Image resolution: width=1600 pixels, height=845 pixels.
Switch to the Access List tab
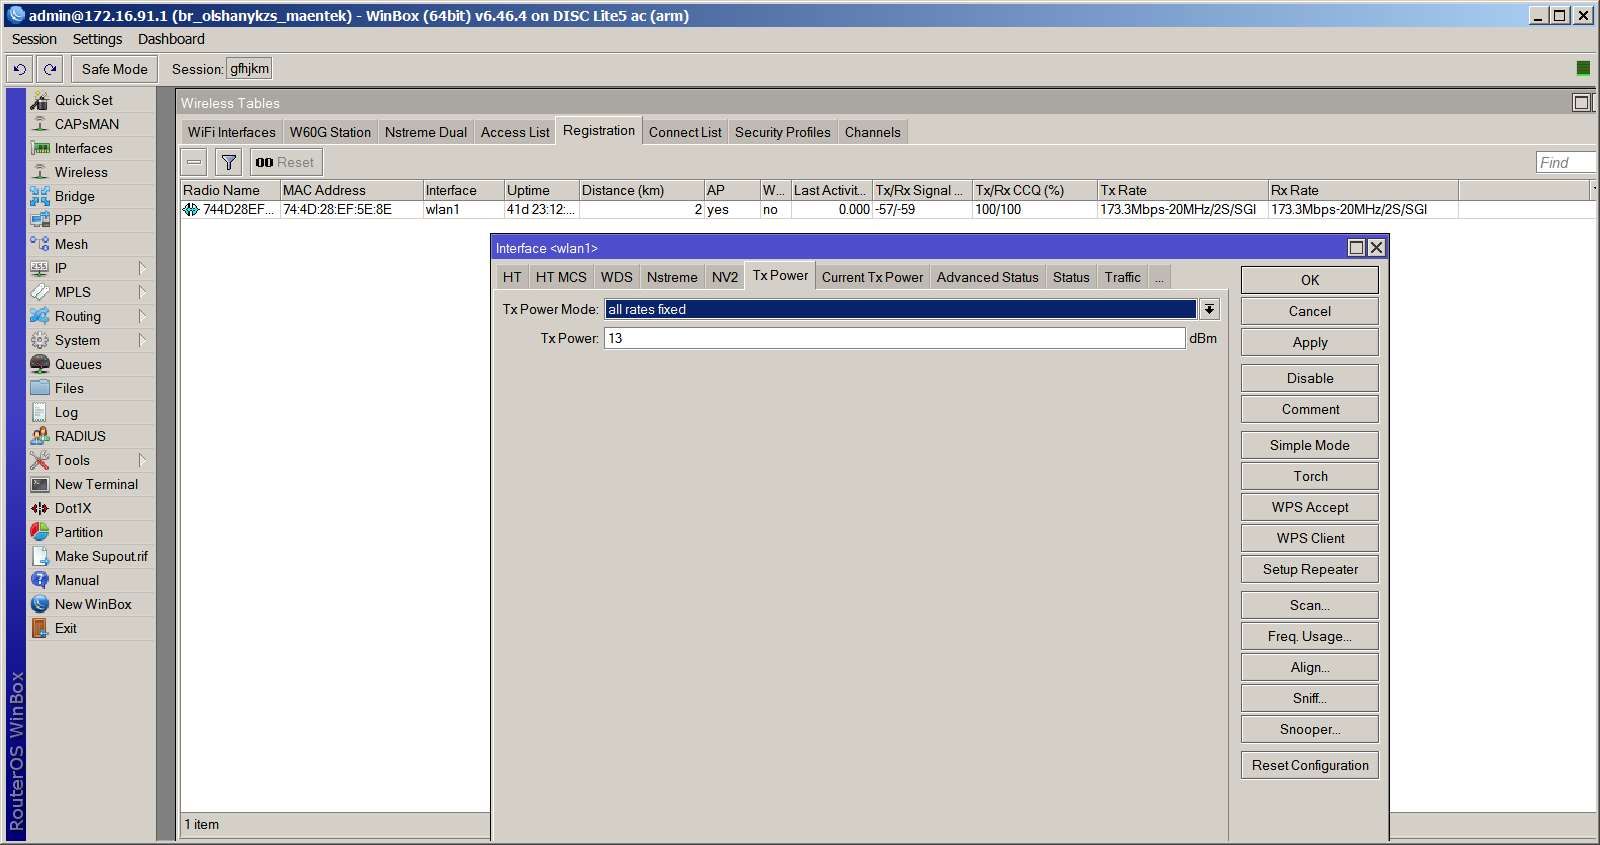click(515, 132)
